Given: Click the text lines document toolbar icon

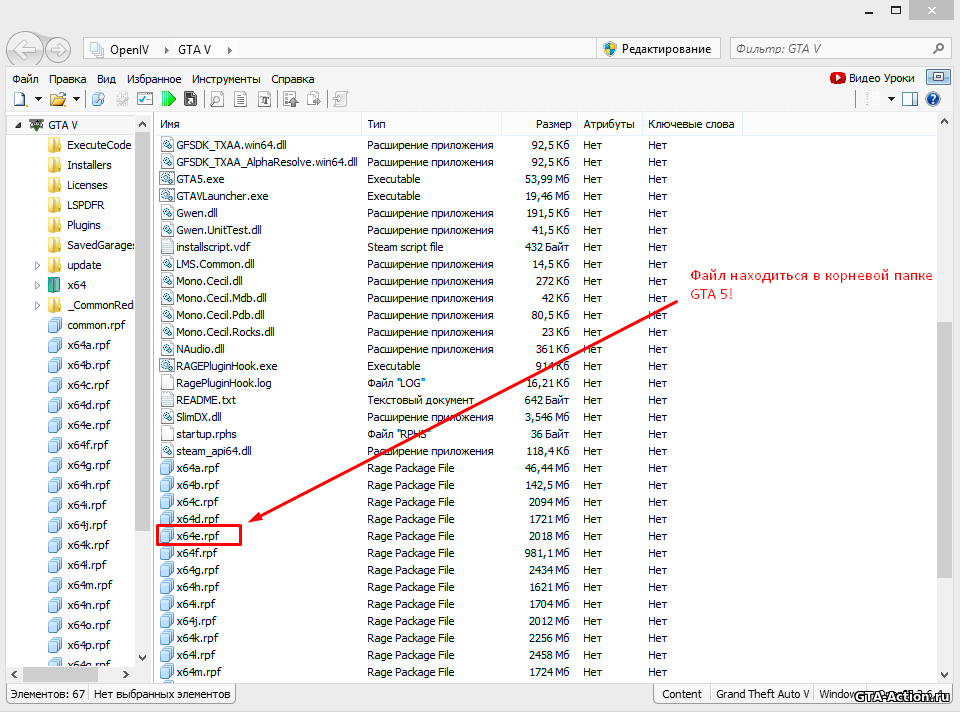Looking at the screenshot, I should (241, 99).
